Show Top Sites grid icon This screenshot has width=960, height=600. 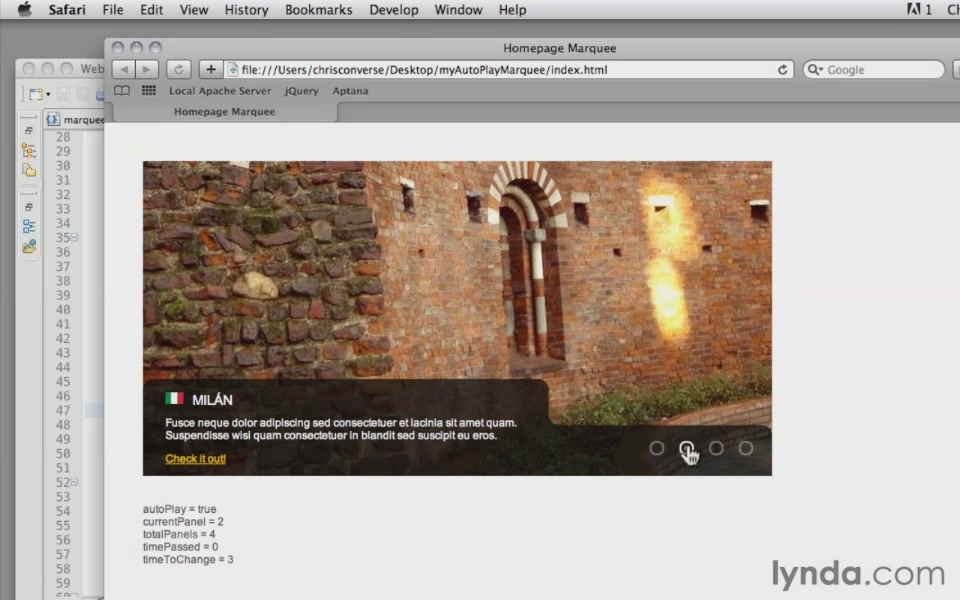pos(148,91)
